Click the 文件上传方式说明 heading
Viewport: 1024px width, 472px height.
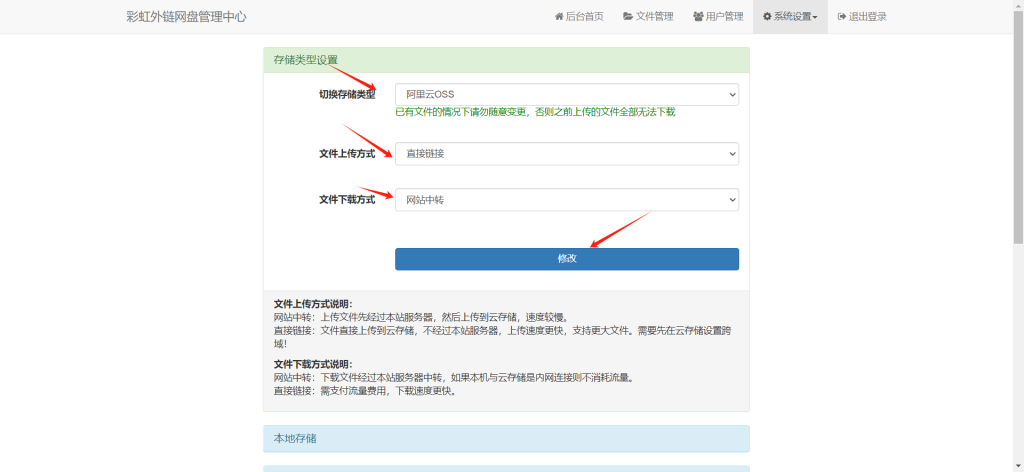[313, 304]
